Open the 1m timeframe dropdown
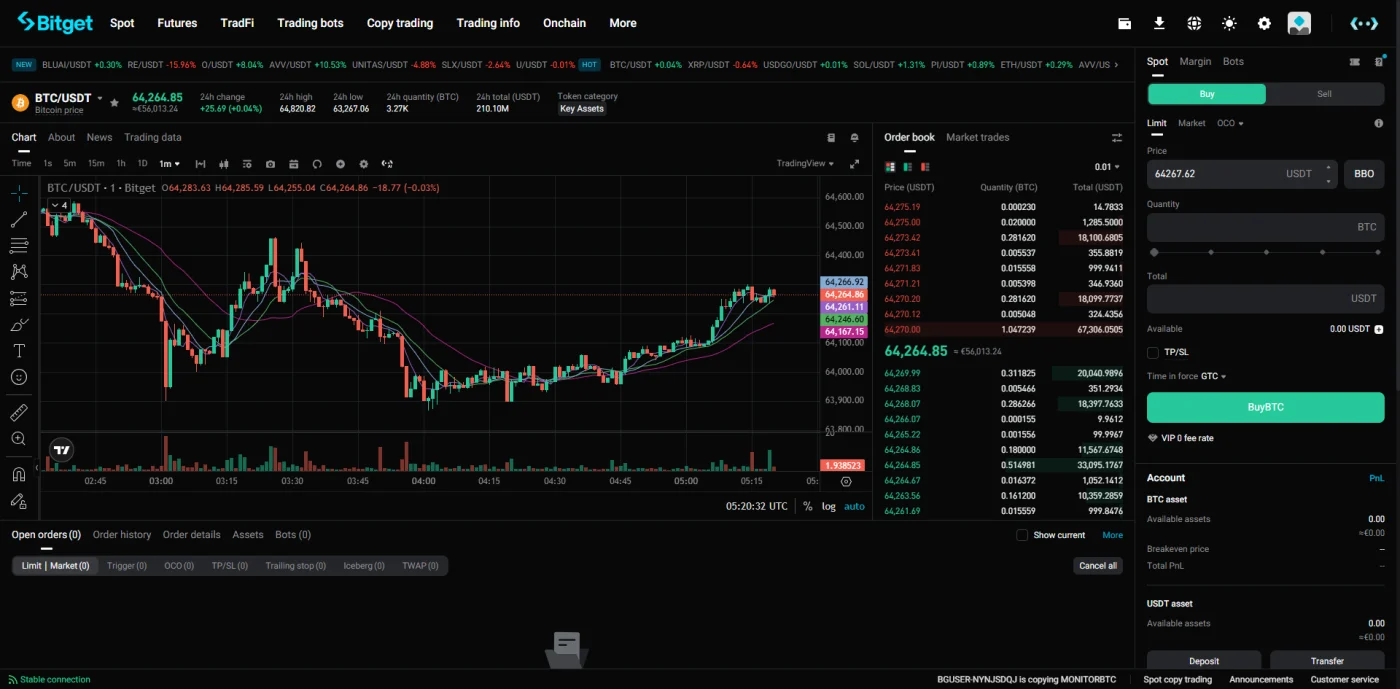Image resolution: width=1400 pixels, height=689 pixels. 170,164
